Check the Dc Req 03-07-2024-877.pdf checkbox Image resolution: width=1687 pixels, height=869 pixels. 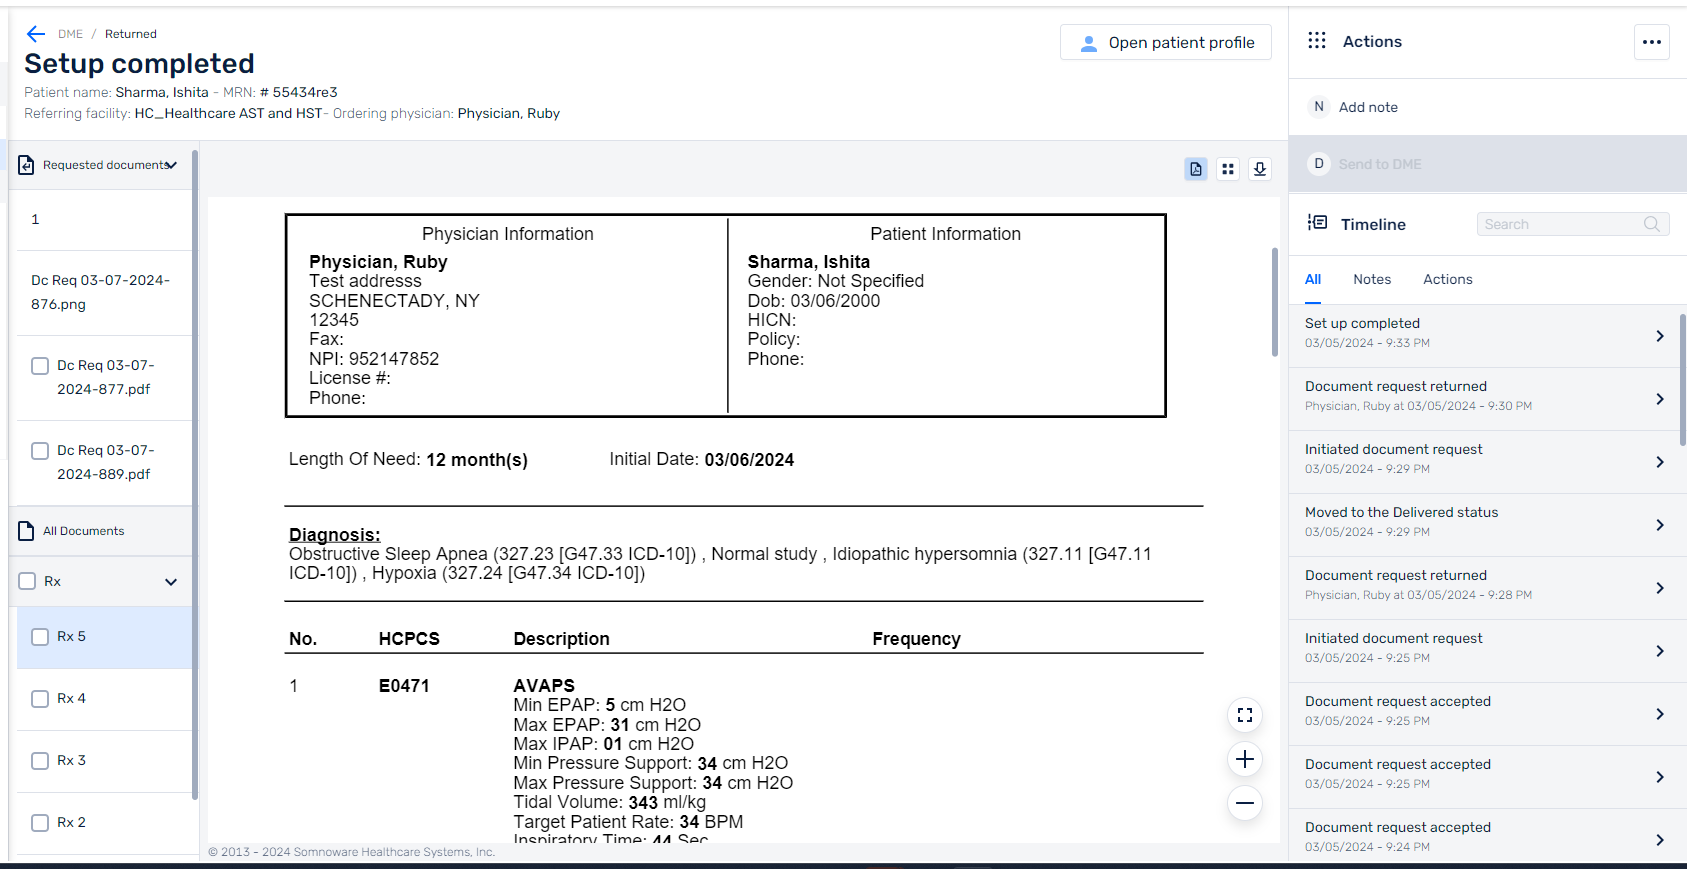40,366
